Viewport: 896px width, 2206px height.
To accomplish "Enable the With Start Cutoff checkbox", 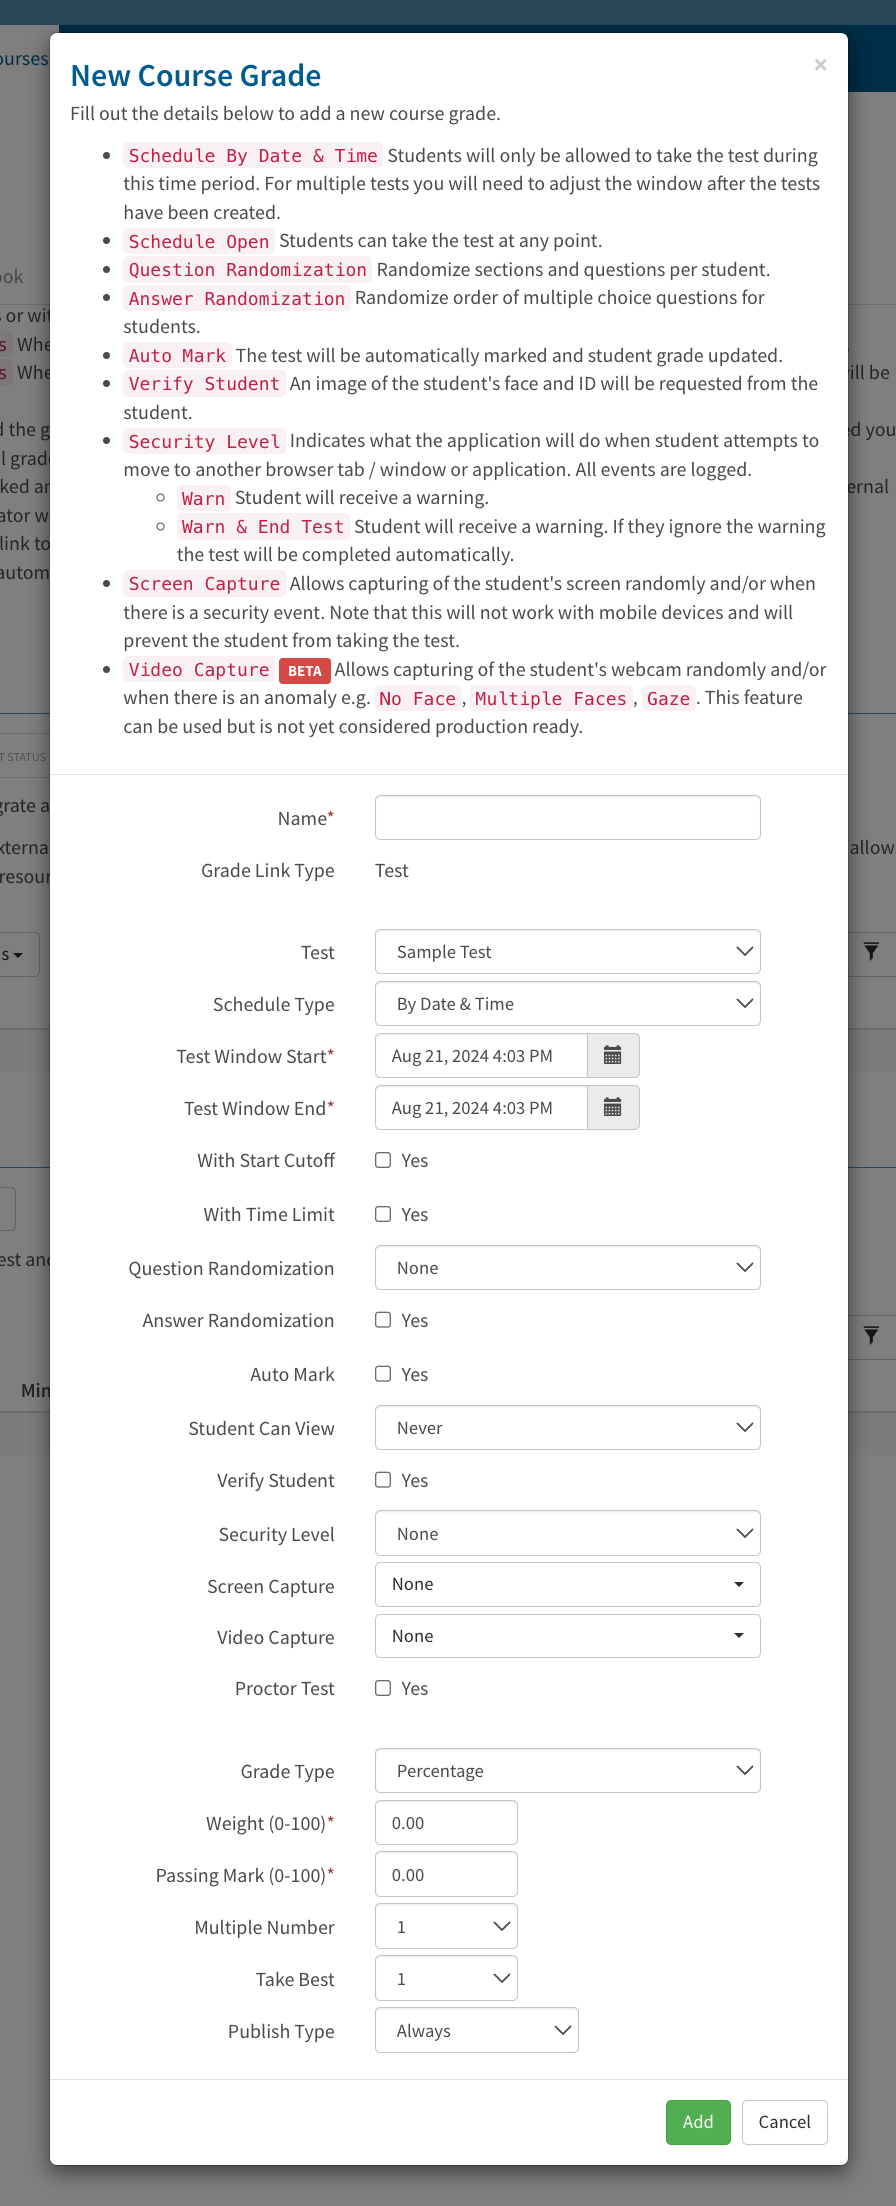I will coord(383,1160).
